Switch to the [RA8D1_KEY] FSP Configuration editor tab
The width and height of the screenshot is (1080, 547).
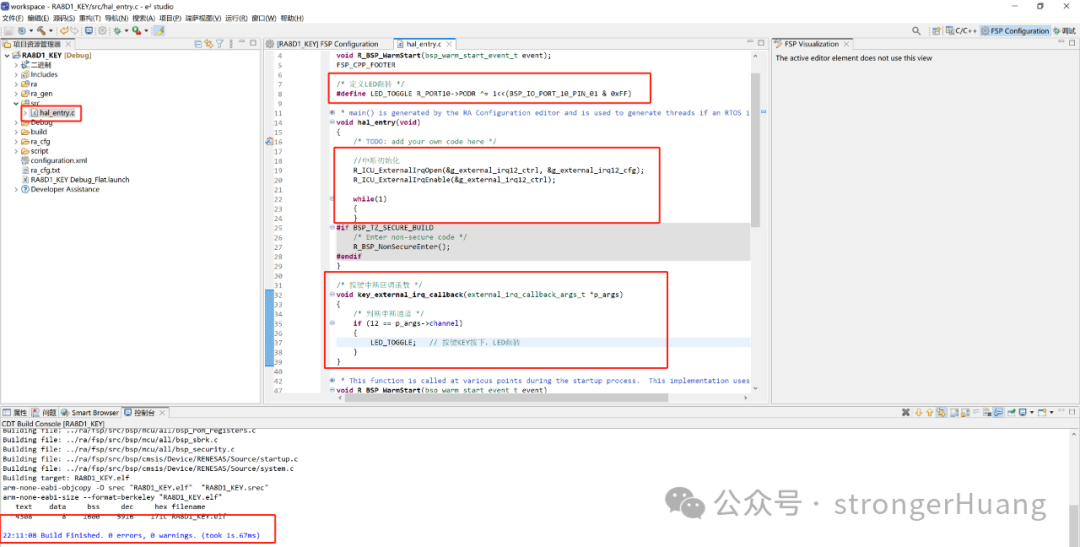point(324,43)
